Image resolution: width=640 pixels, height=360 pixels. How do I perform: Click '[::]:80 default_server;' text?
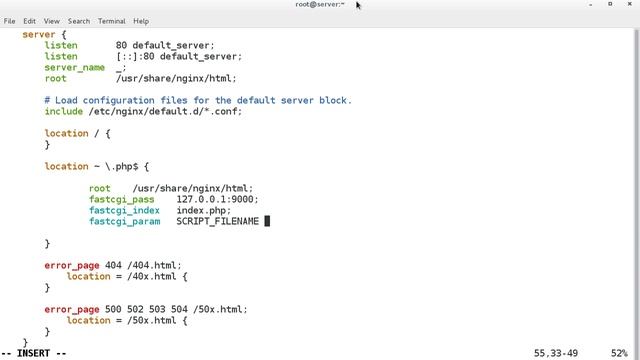pos(179,56)
